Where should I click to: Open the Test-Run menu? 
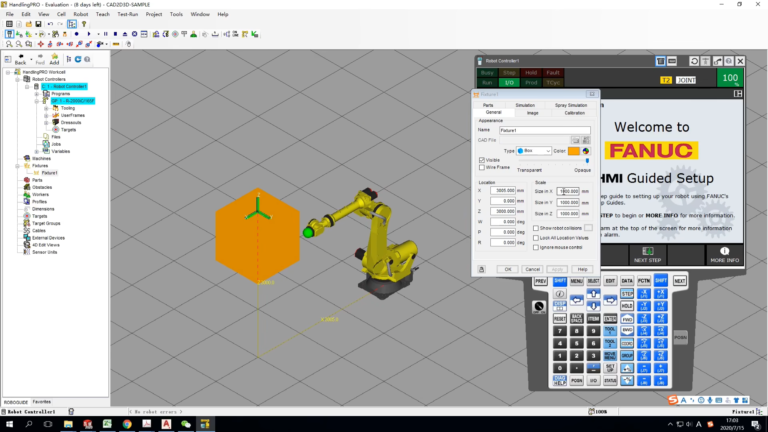[x=127, y=14]
